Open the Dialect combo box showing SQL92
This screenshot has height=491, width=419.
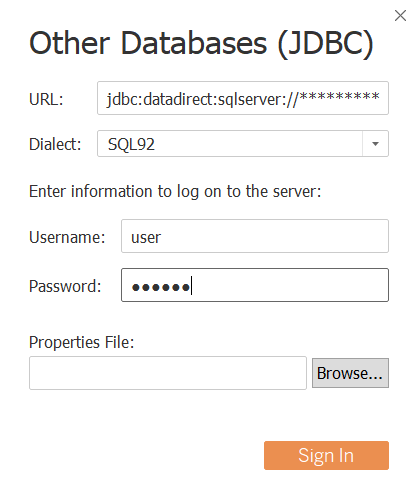point(243,144)
